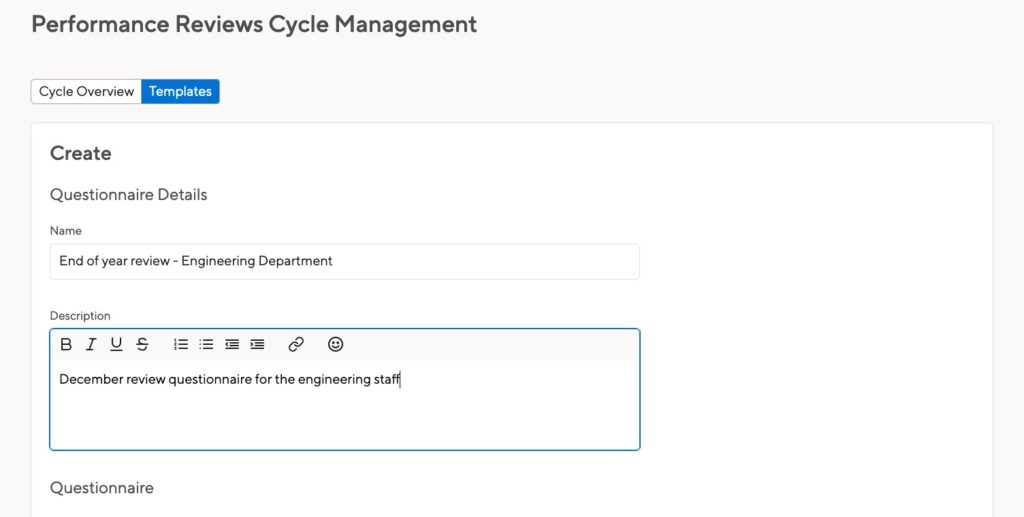
Task: Insert a hyperlink in description
Action: click(296, 345)
